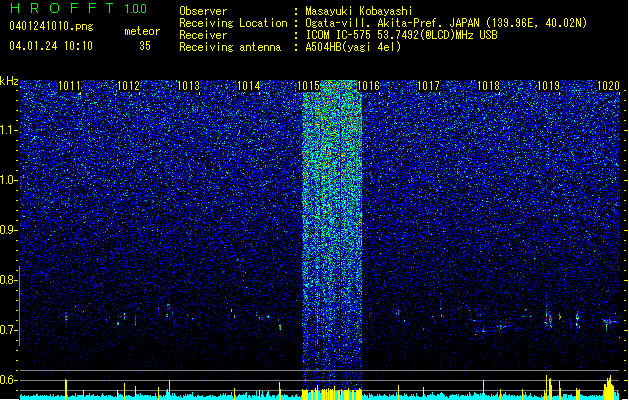Click time marker 1016
The width and height of the screenshot is (629, 400).
368,86
